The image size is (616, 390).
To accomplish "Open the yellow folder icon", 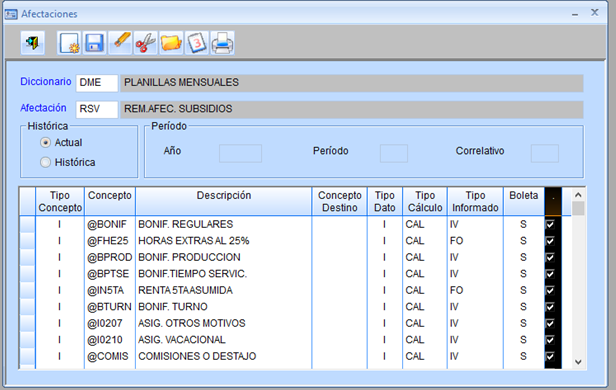I will 171,43.
